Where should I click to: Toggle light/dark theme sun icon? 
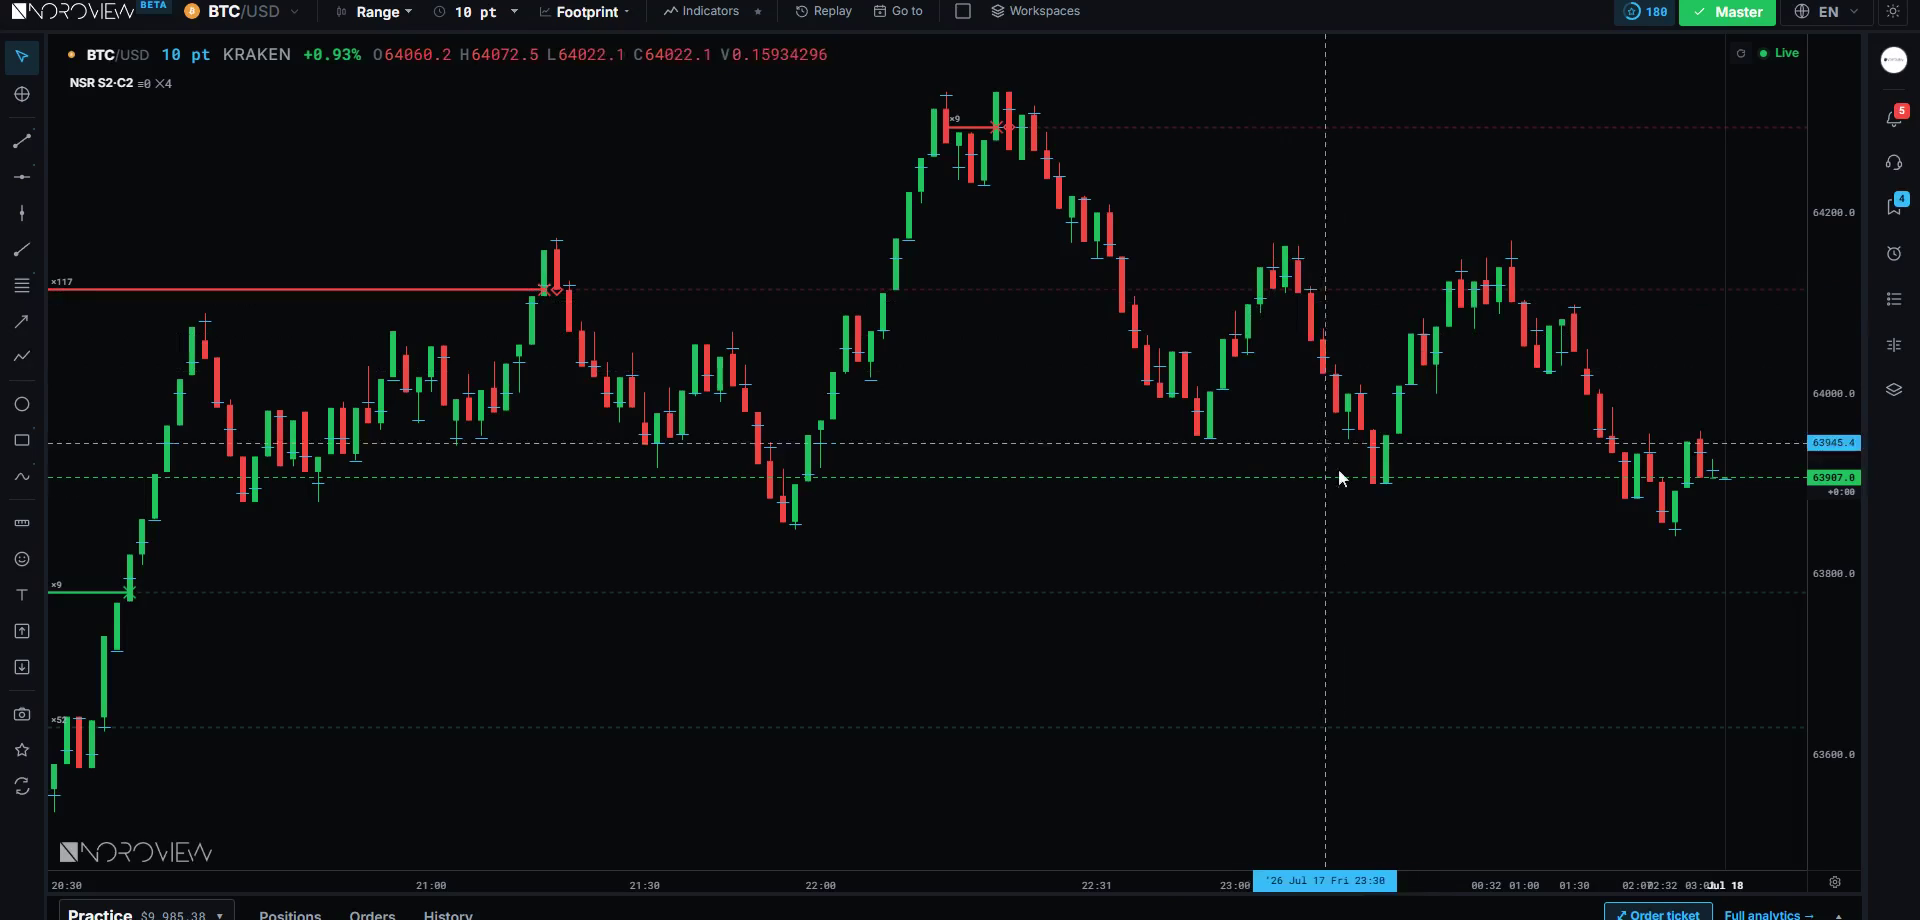point(1893,12)
